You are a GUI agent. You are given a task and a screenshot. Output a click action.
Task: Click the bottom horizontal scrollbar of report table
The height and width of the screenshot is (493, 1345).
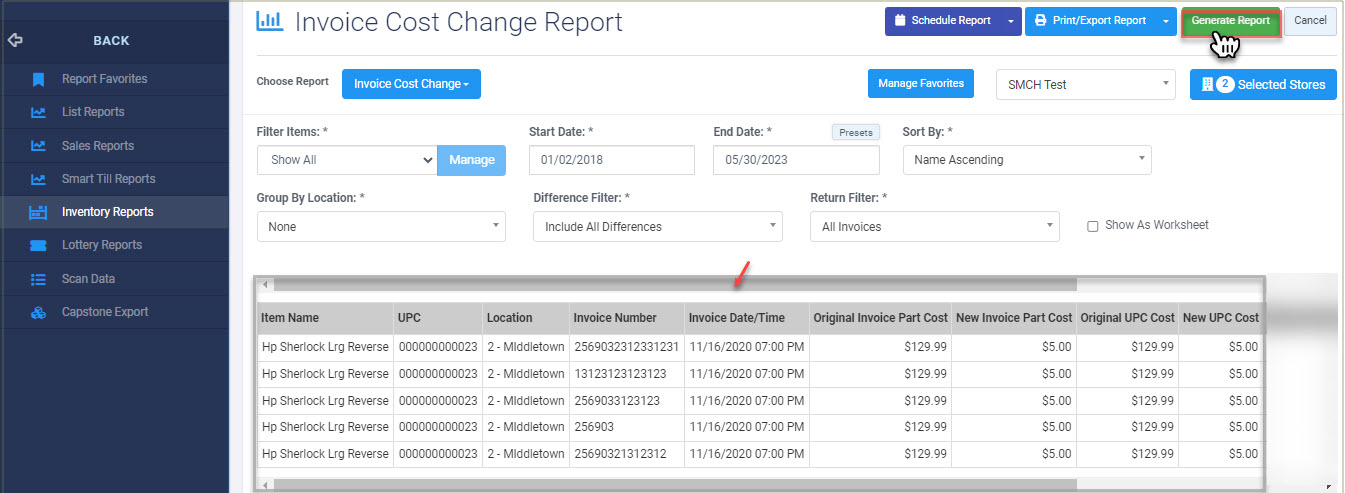click(675, 484)
